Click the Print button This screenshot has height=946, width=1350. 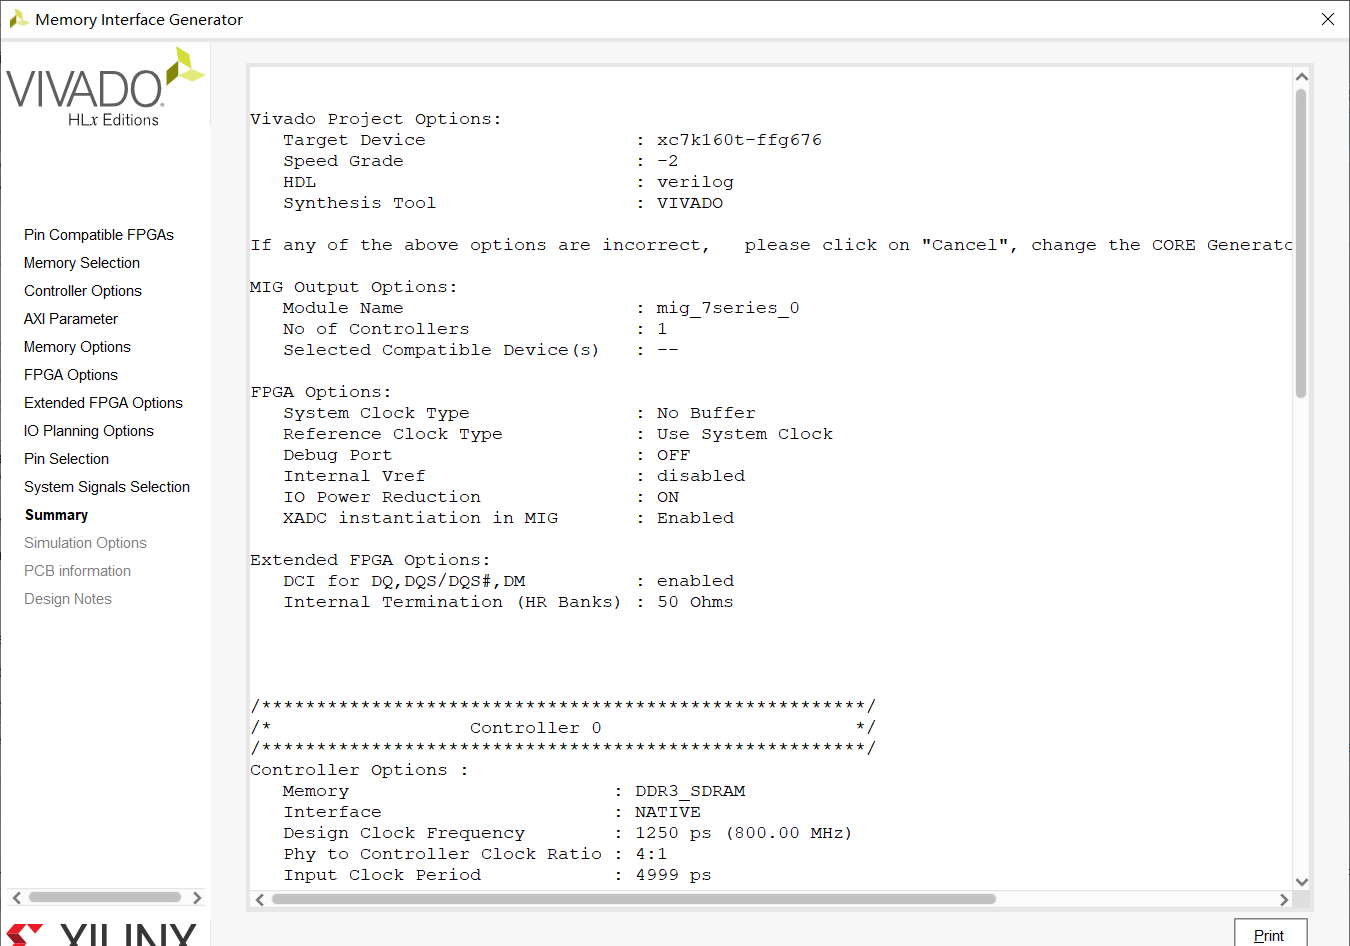point(1270,934)
